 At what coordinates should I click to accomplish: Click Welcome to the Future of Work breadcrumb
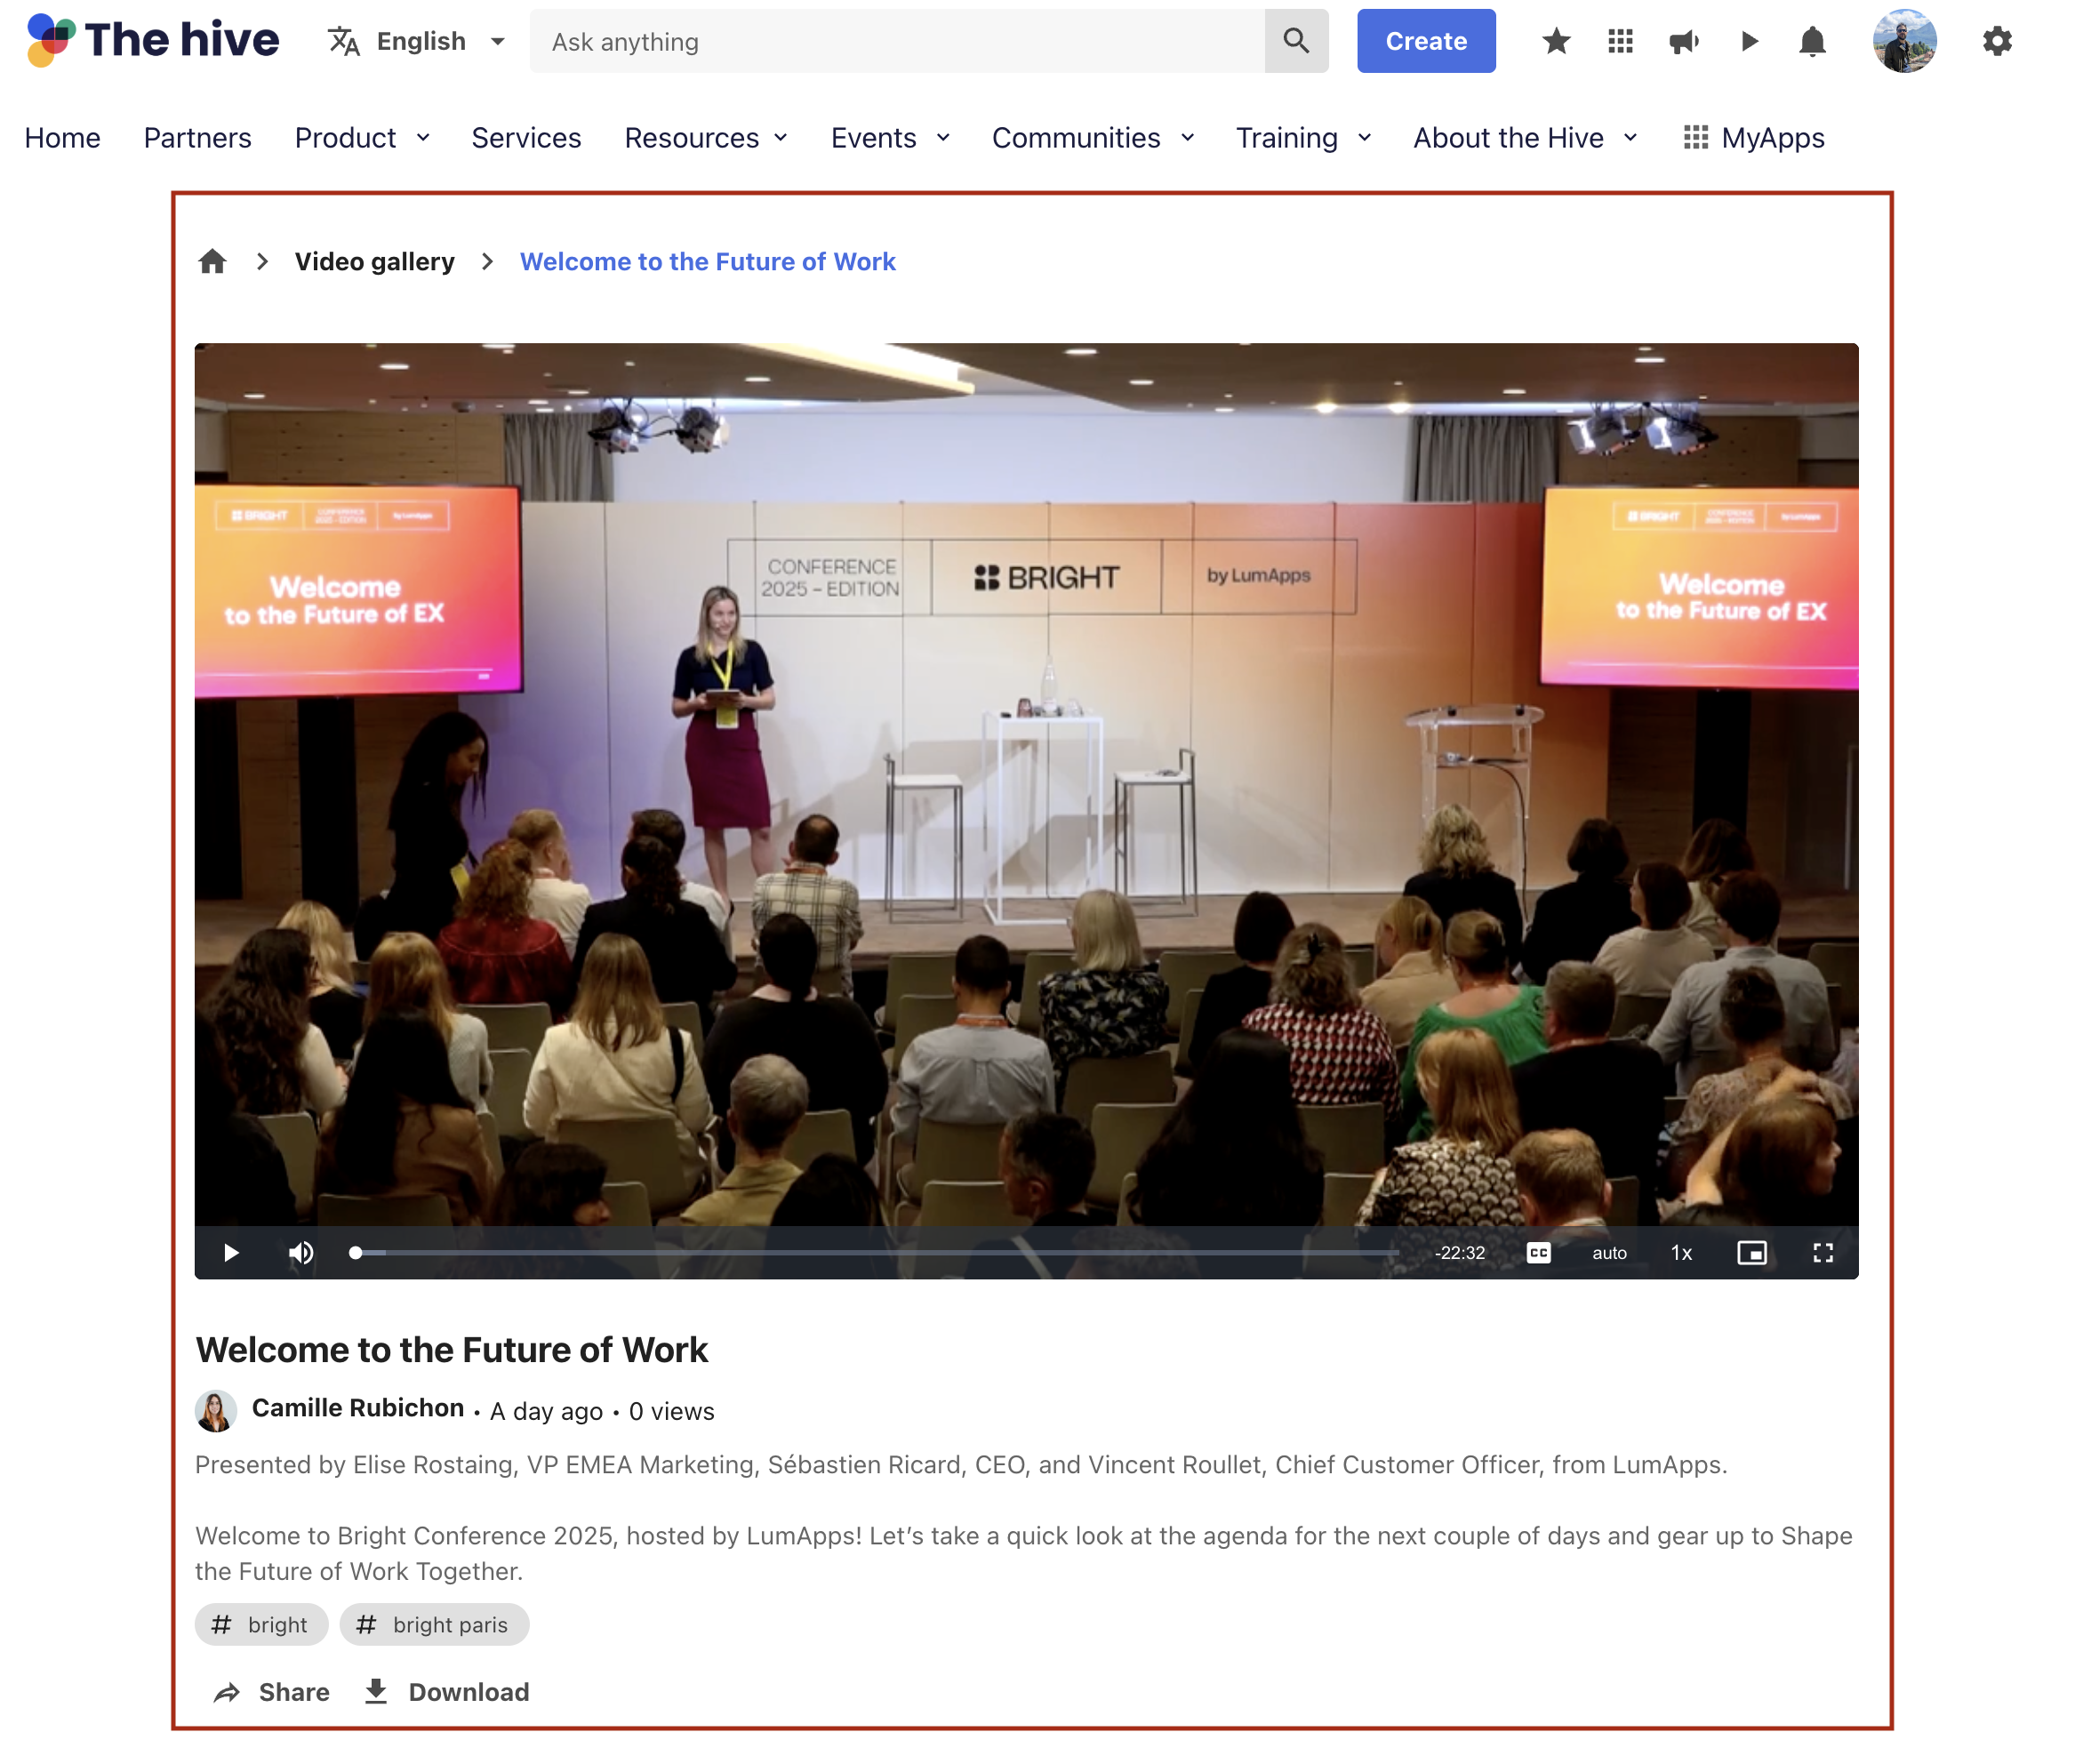coord(707,261)
